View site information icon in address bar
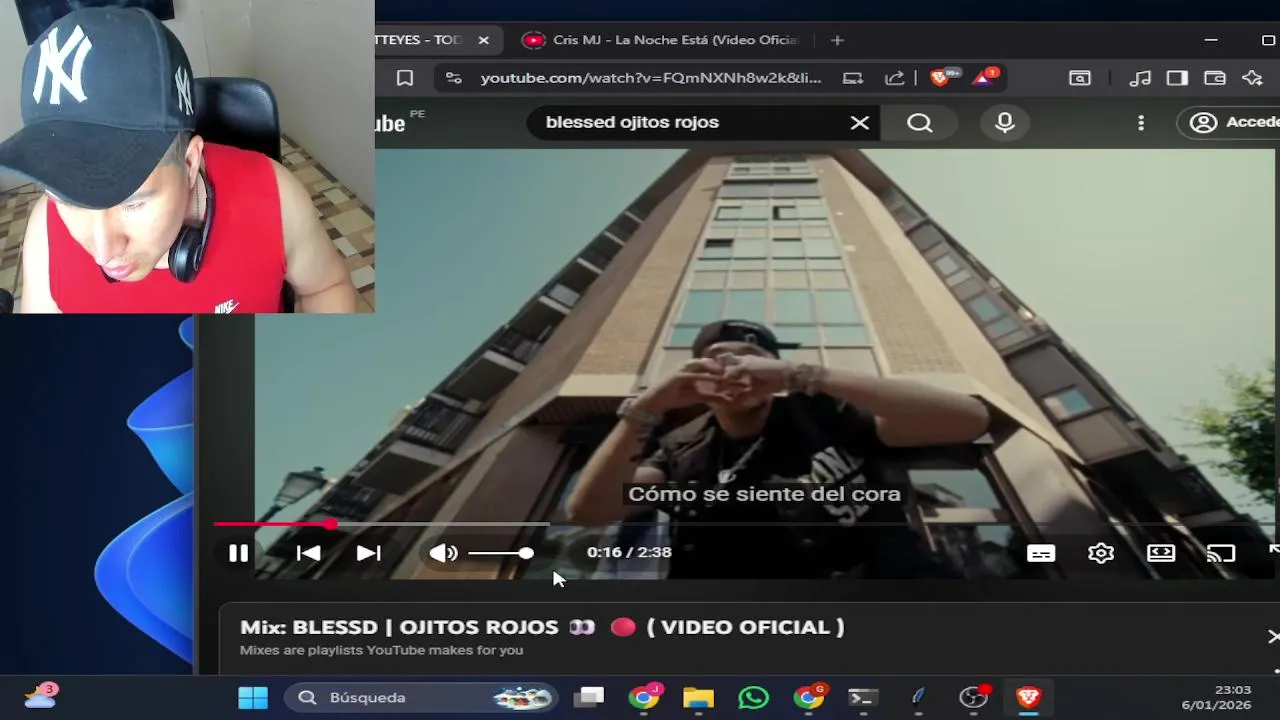The width and height of the screenshot is (1280, 720). point(453,78)
